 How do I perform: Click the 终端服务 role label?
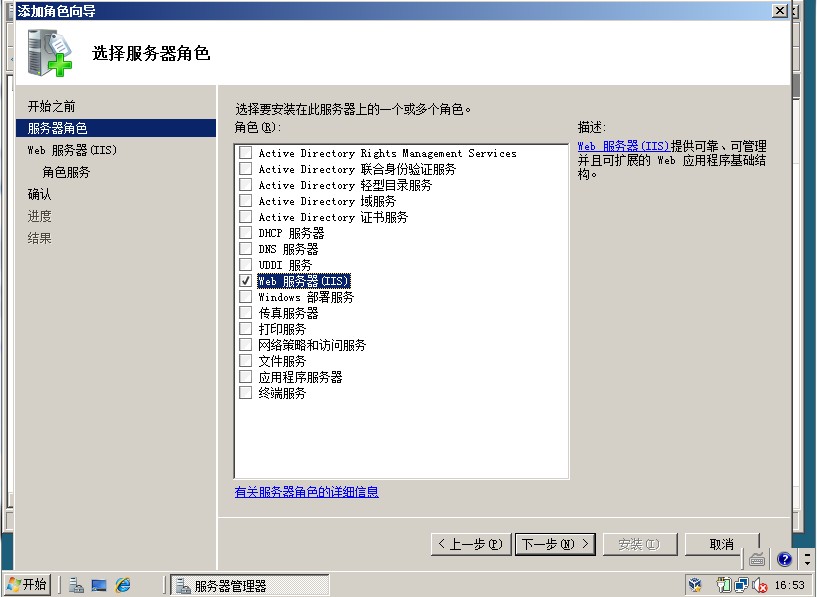pyautogui.click(x=282, y=393)
